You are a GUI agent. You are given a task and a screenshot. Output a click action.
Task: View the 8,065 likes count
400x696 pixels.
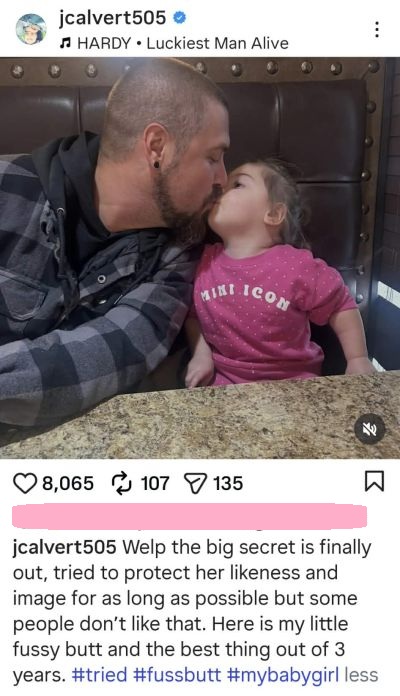click(68, 483)
